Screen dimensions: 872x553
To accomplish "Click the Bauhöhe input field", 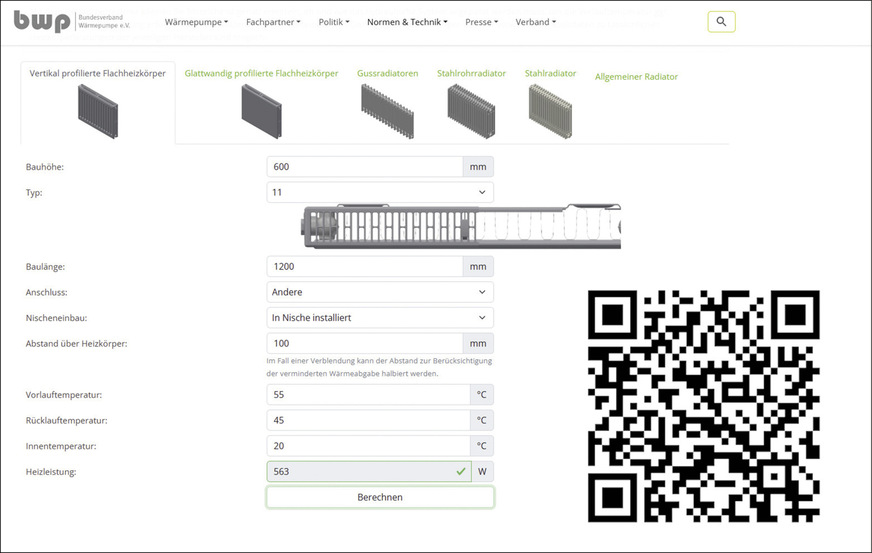I will coord(364,167).
